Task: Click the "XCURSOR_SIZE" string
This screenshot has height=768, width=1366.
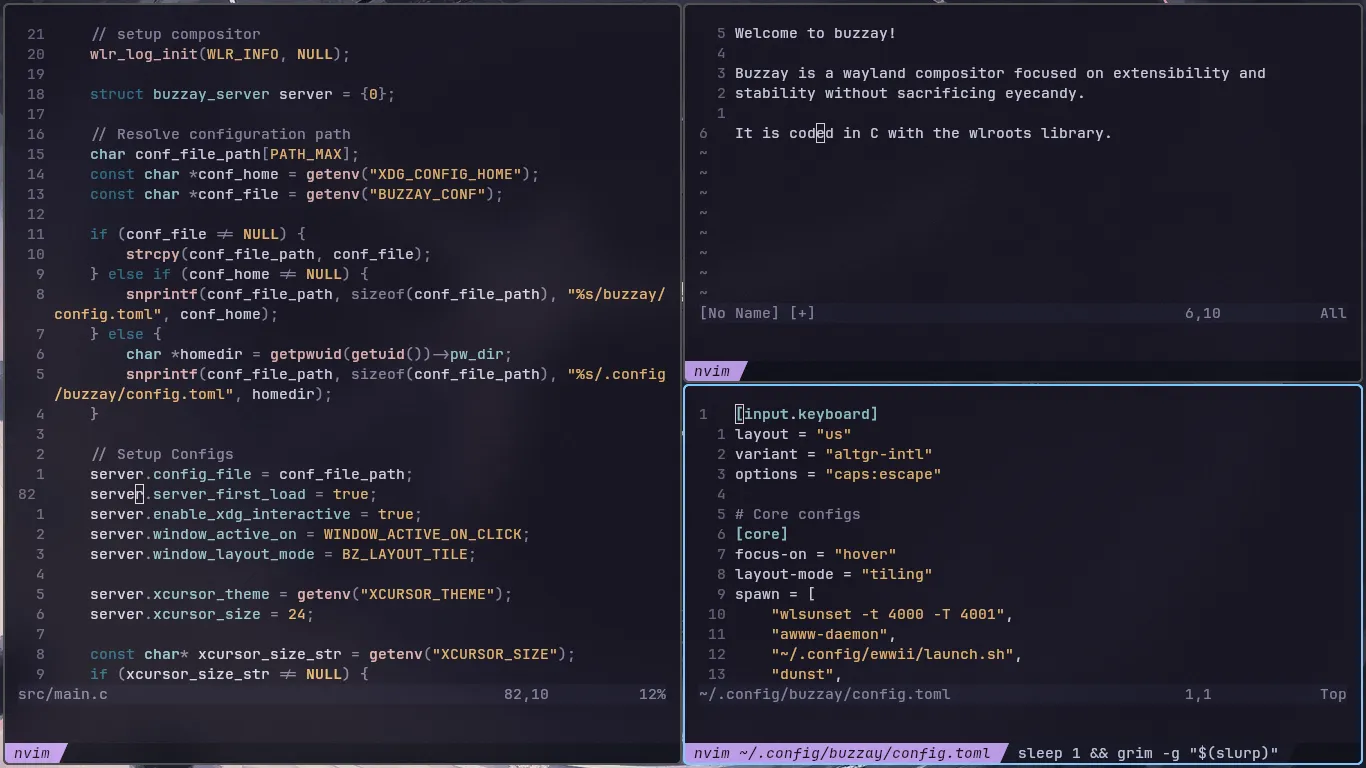Action: (x=494, y=654)
